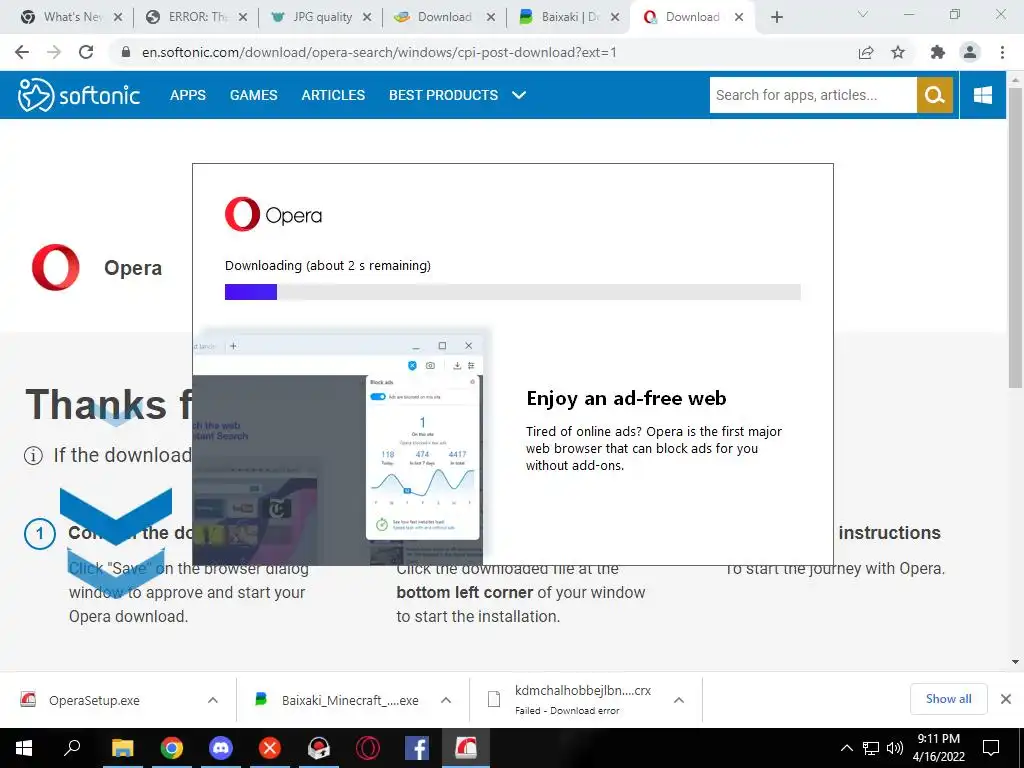Click the Opera ad-blocker preview image
The height and width of the screenshot is (768, 1024).
[340, 447]
